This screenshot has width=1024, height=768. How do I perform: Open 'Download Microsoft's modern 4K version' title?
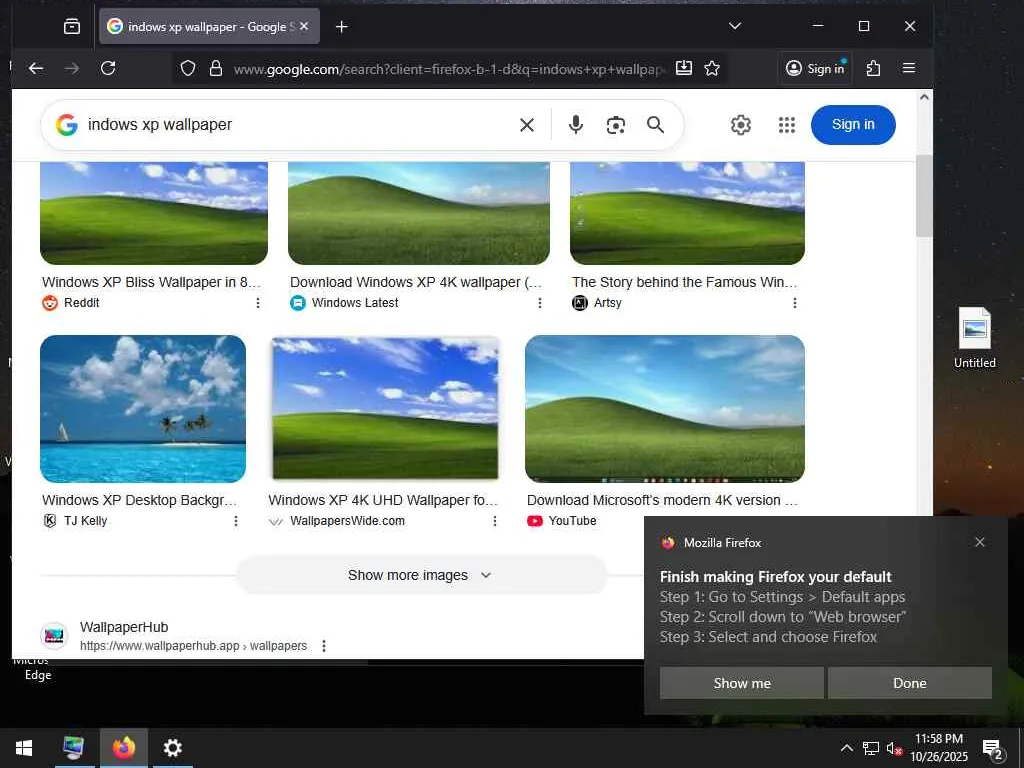click(x=662, y=500)
